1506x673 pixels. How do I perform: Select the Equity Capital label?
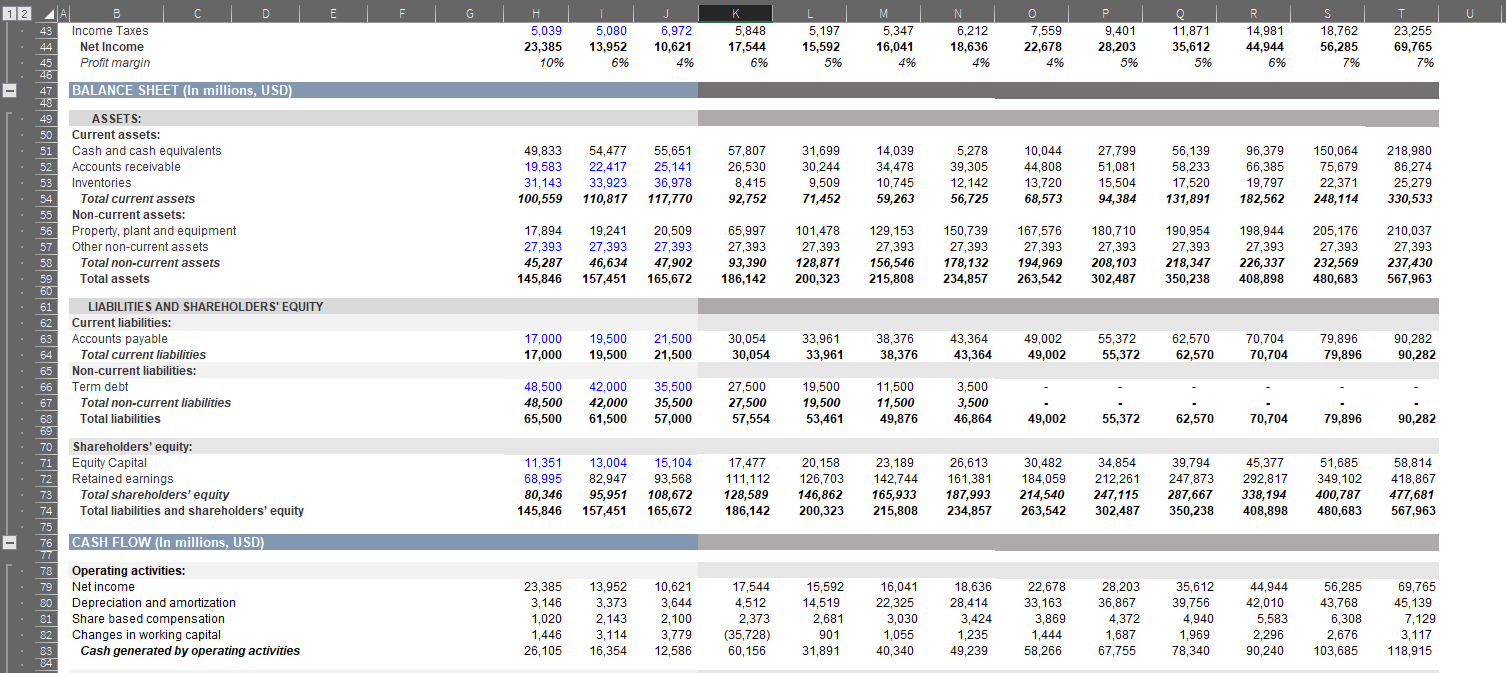109,463
